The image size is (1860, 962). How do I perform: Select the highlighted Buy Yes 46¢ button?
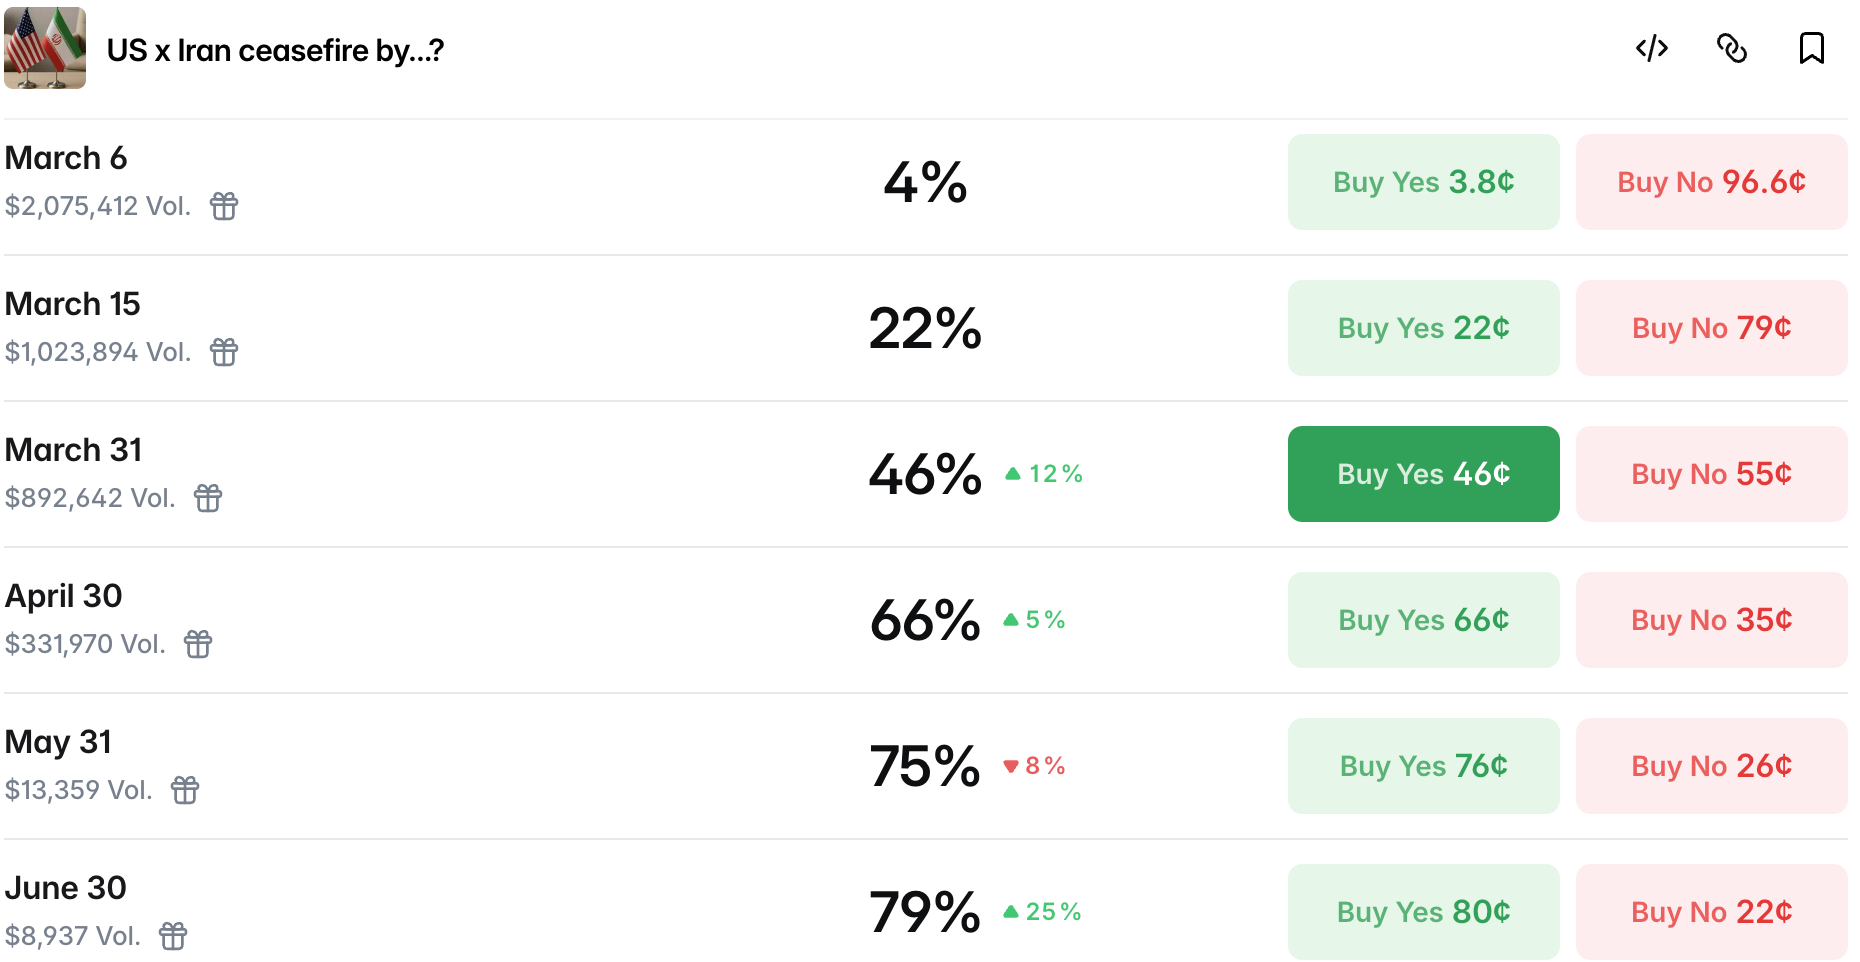point(1423,474)
